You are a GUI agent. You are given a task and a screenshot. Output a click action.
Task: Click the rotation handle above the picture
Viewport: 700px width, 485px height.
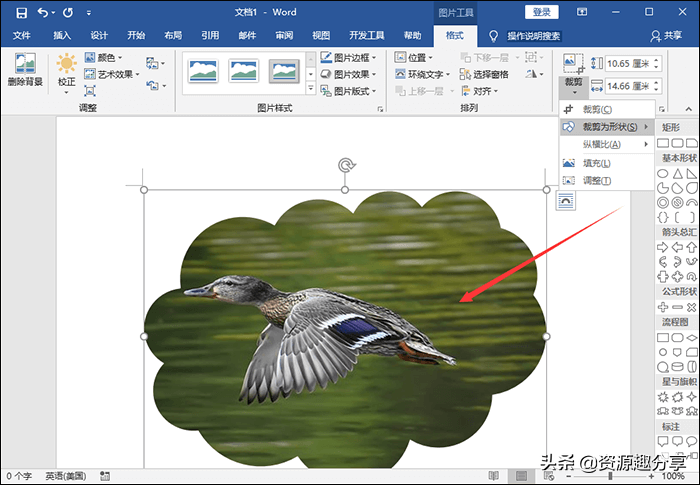point(345,165)
